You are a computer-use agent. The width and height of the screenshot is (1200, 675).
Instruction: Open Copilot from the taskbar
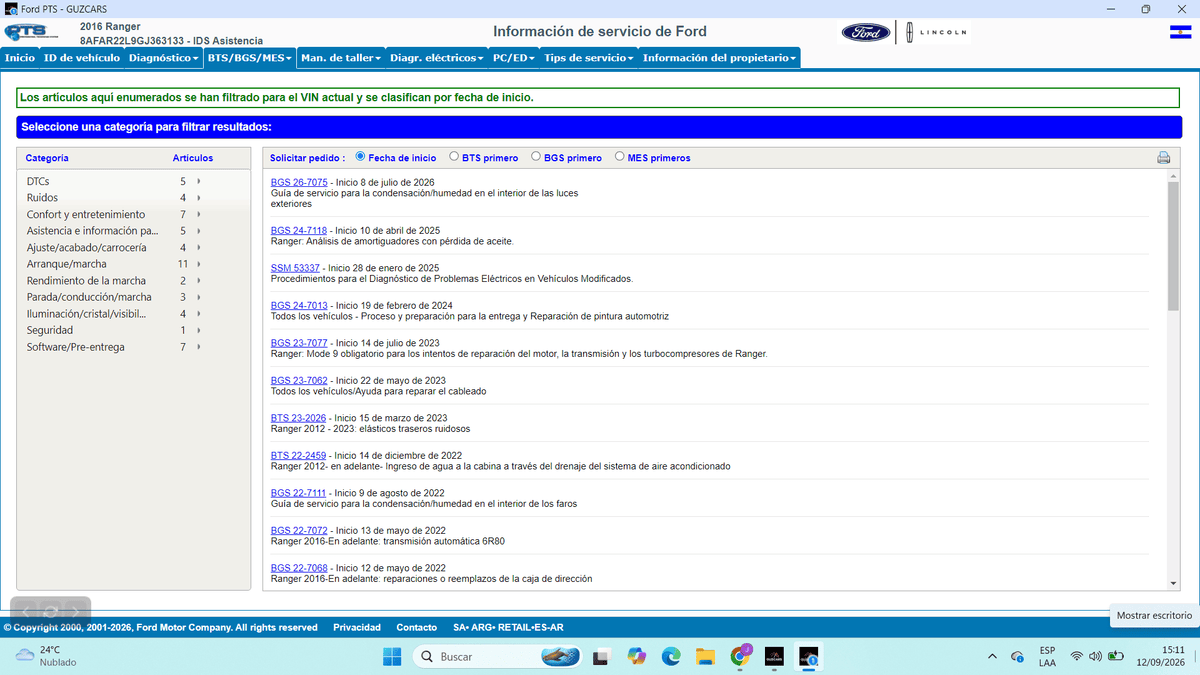coord(636,656)
